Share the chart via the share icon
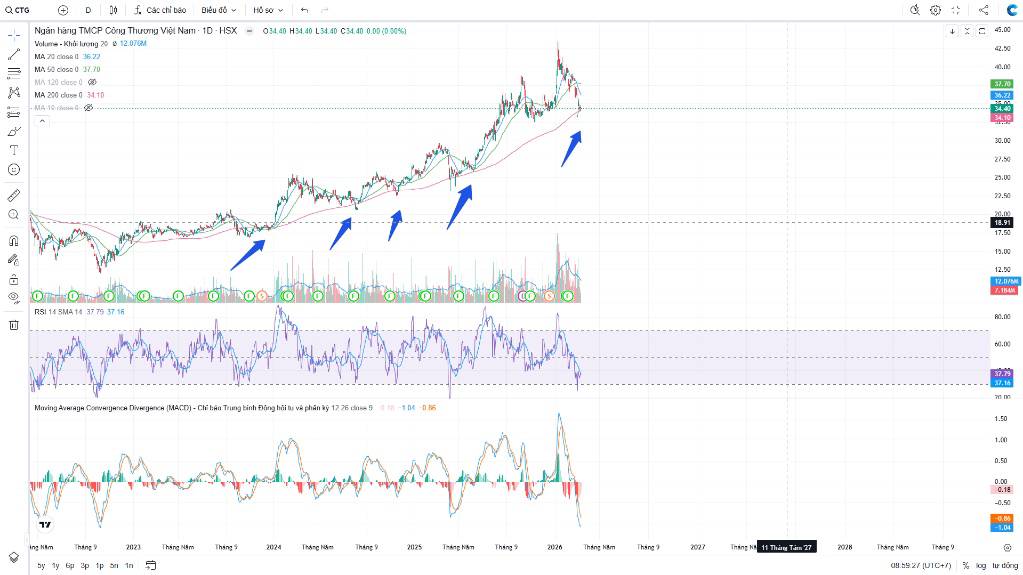The image size is (1023, 575). coord(983,10)
